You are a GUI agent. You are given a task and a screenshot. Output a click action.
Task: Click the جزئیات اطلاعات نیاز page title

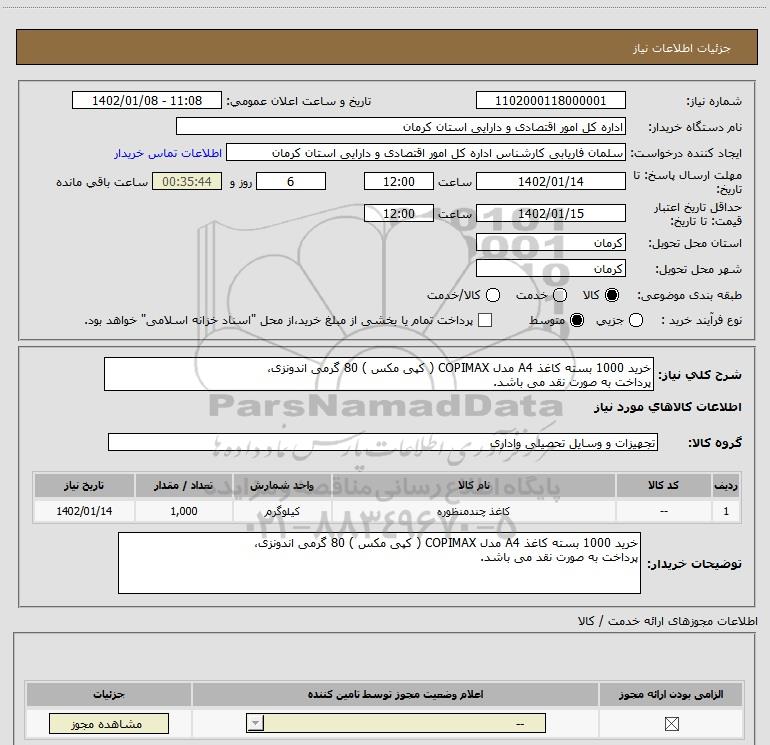click(x=682, y=48)
